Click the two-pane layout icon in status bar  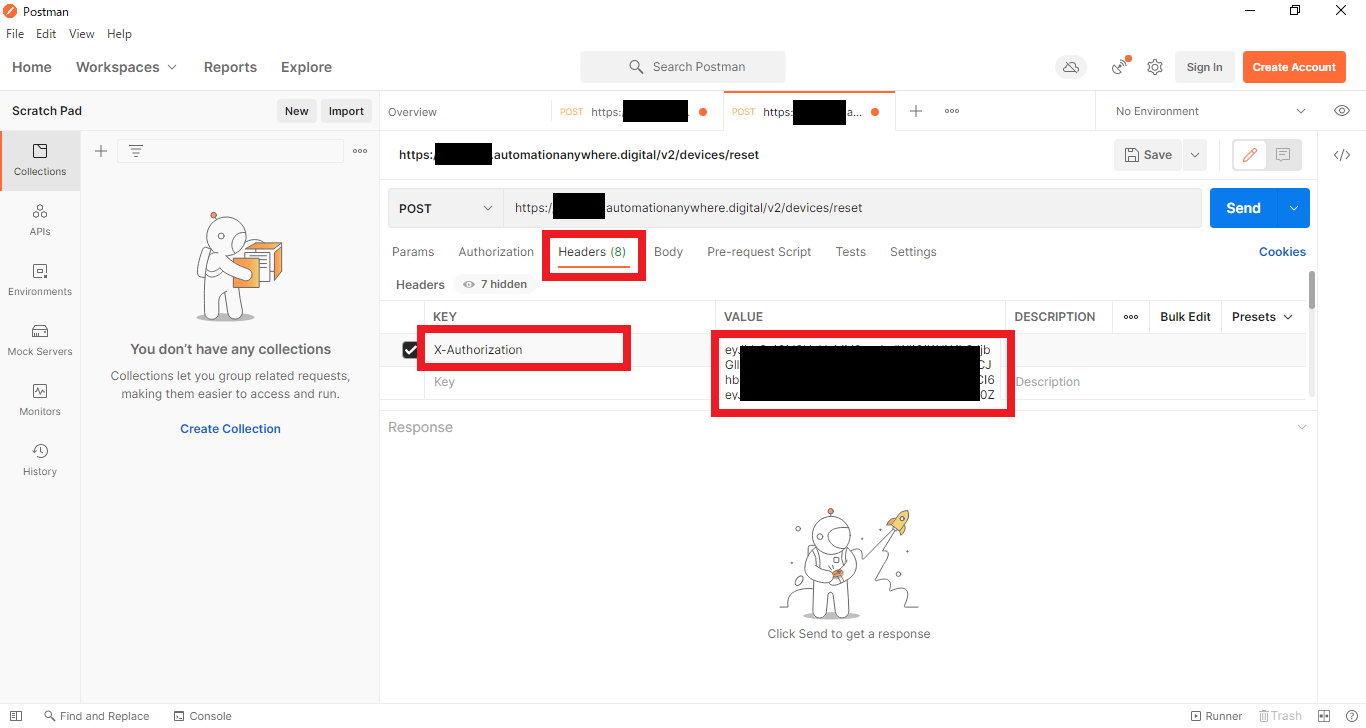tap(1324, 716)
